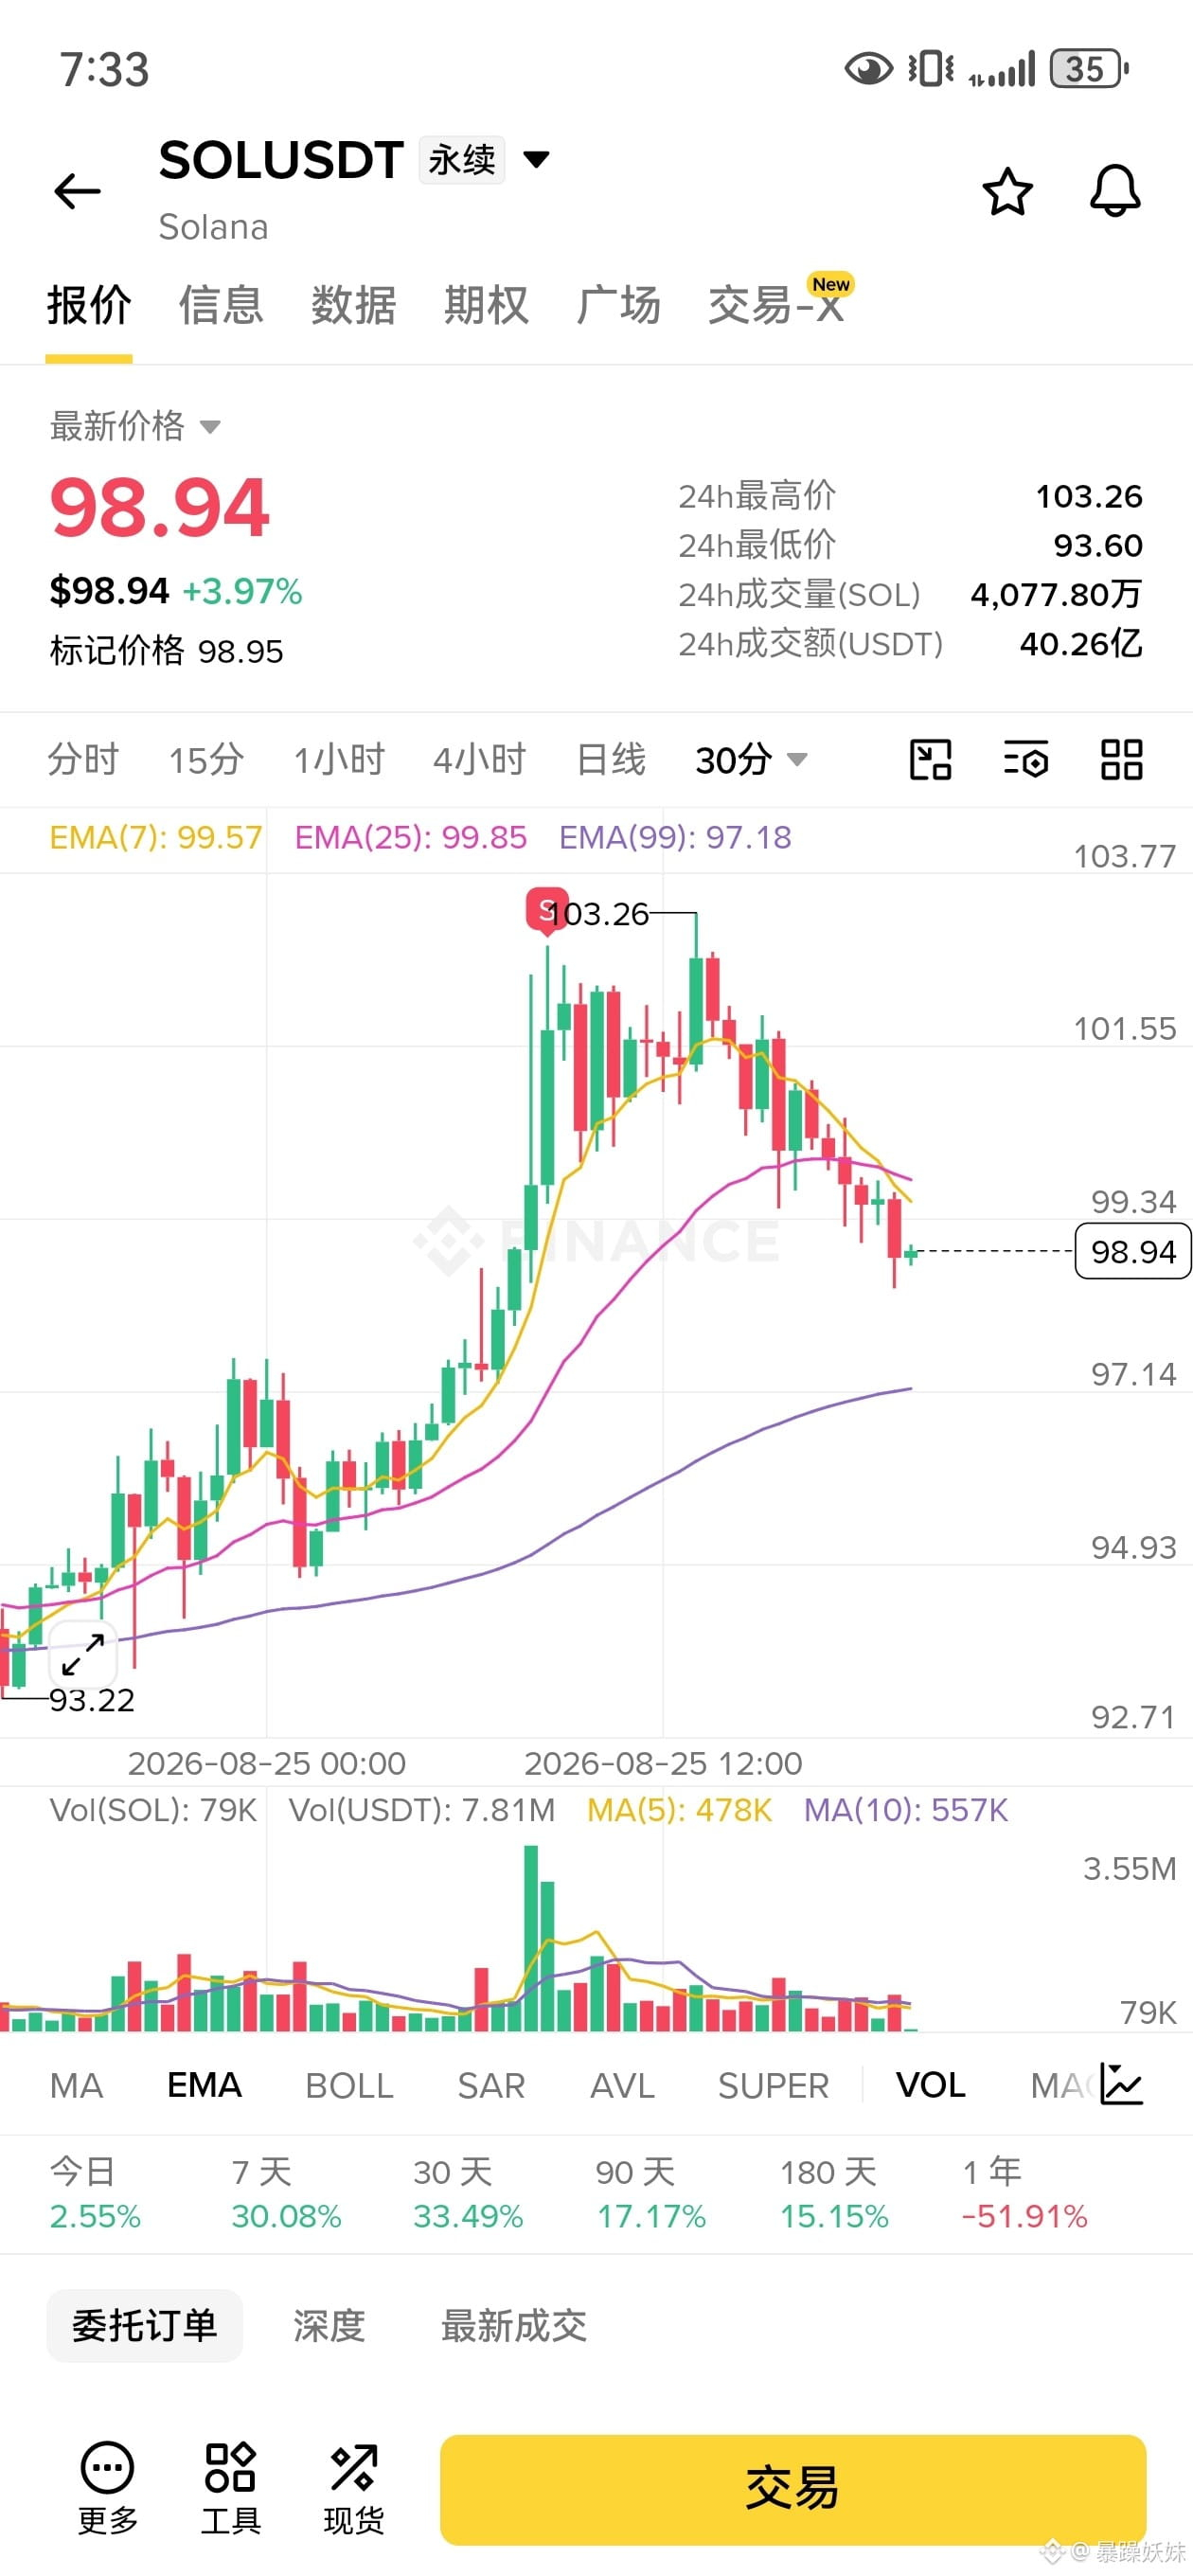Open price alert bell icon
Image resolution: width=1193 pixels, height=2576 pixels.
[1114, 191]
